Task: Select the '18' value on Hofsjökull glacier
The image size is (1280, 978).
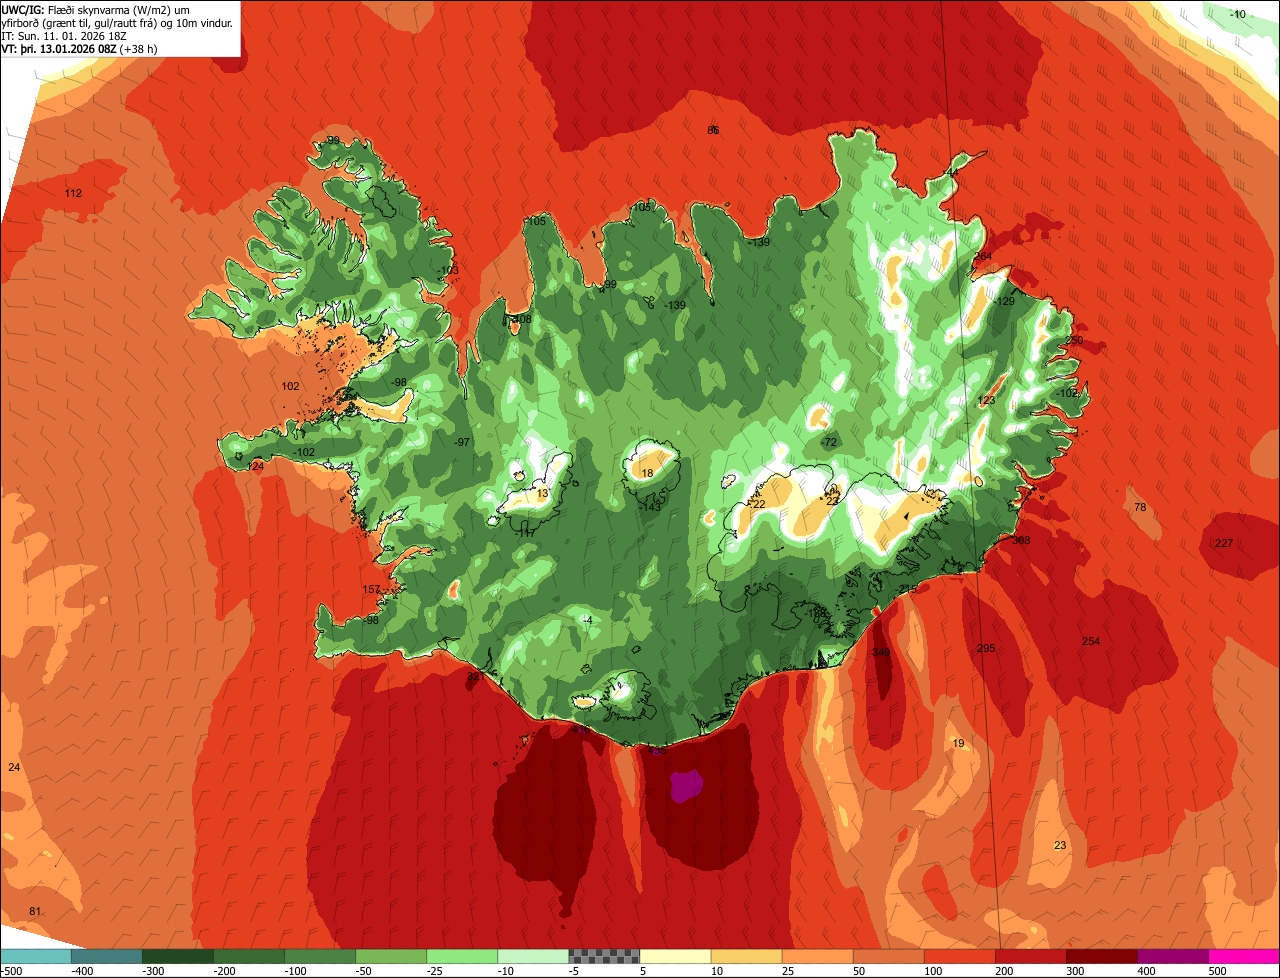Action: (647, 473)
